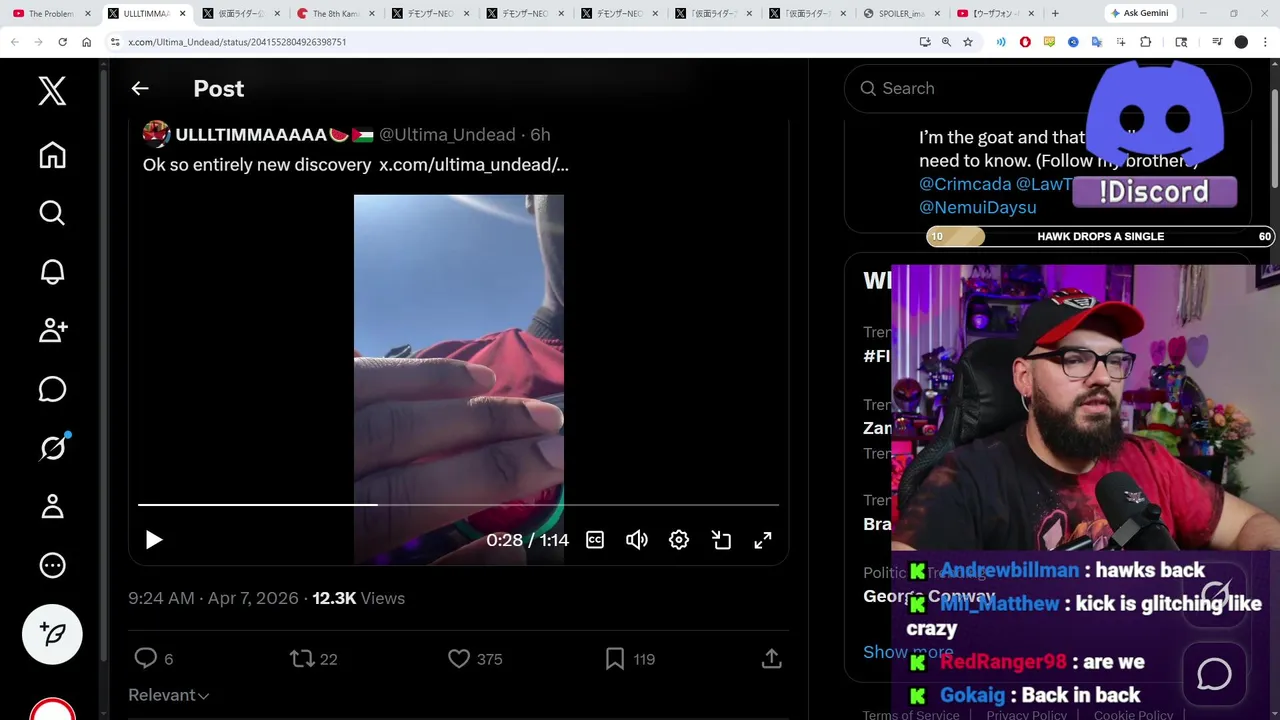
Task: Open browser home page button
Action: [87, 42]
